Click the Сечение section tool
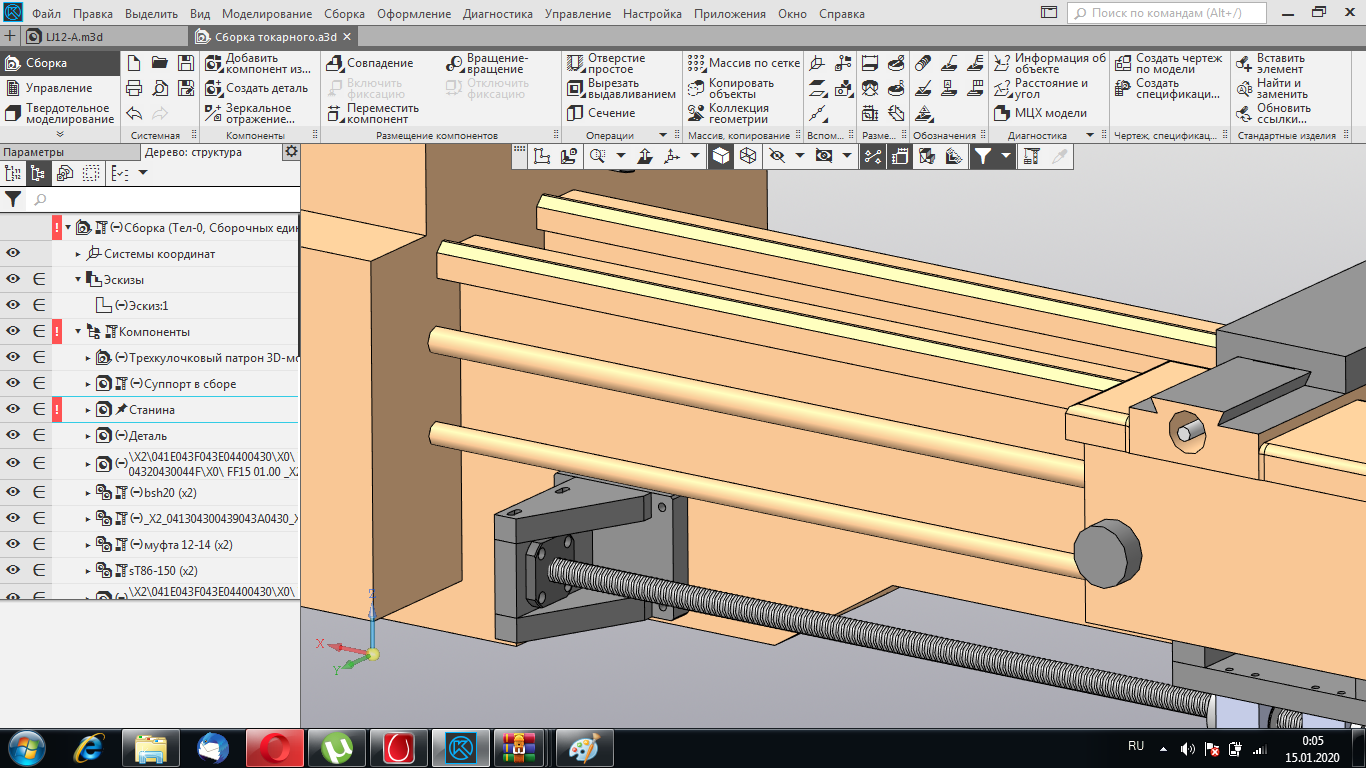 pos(601,113)
